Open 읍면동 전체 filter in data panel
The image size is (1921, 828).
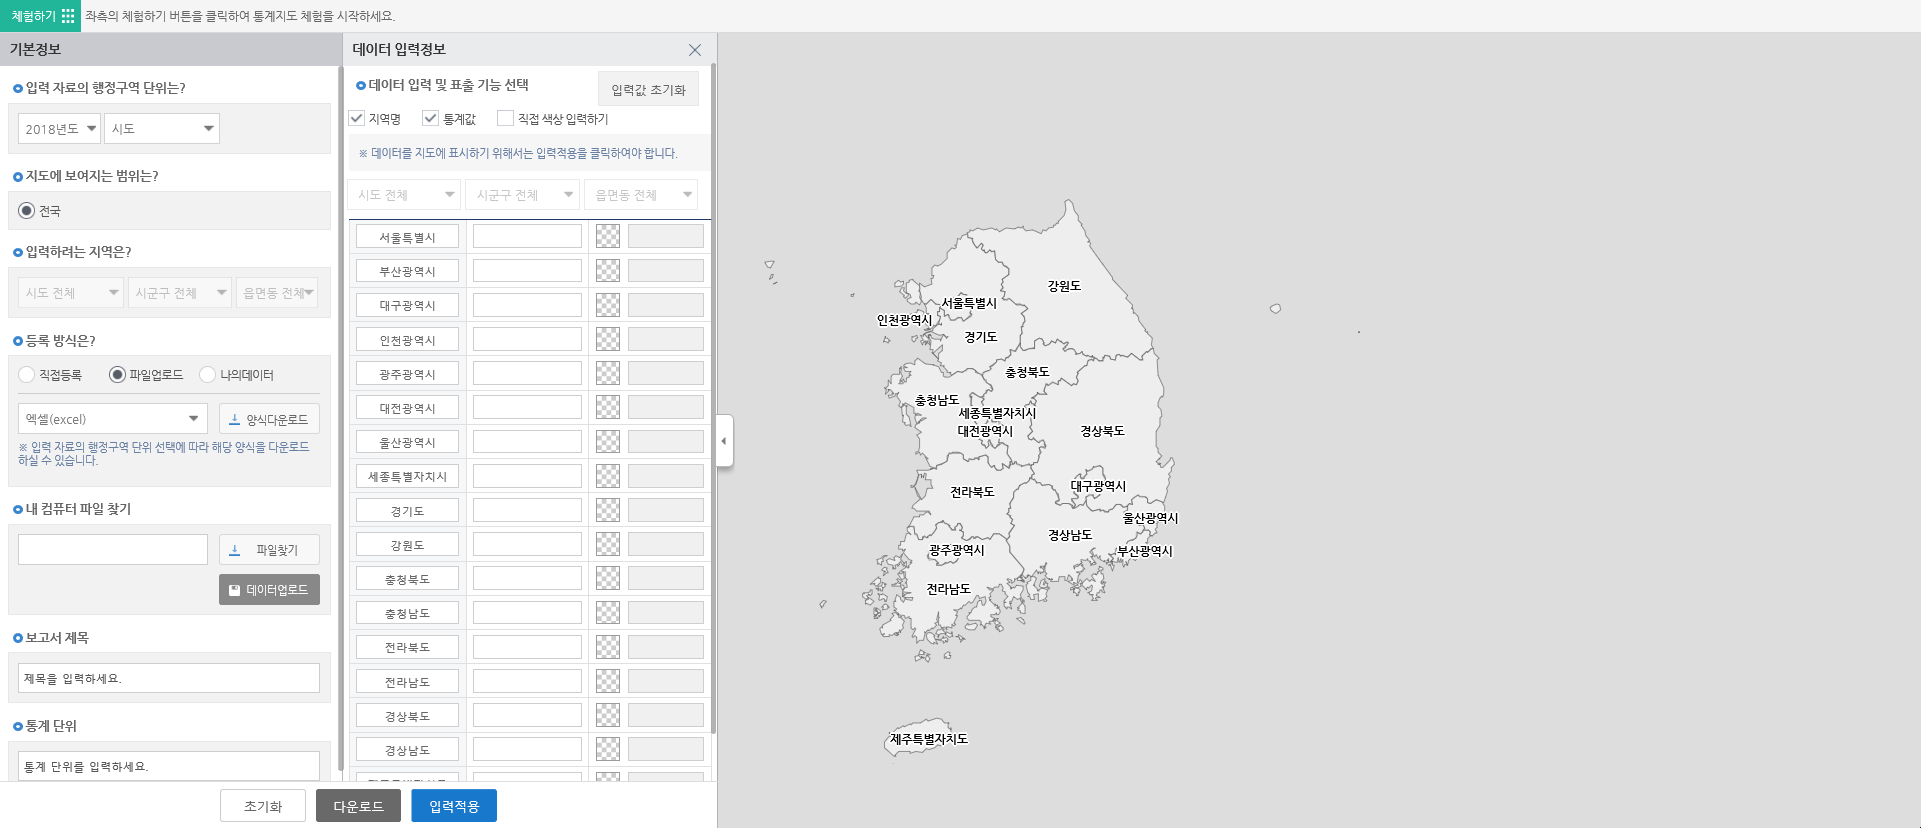click(x=641, y=195)
